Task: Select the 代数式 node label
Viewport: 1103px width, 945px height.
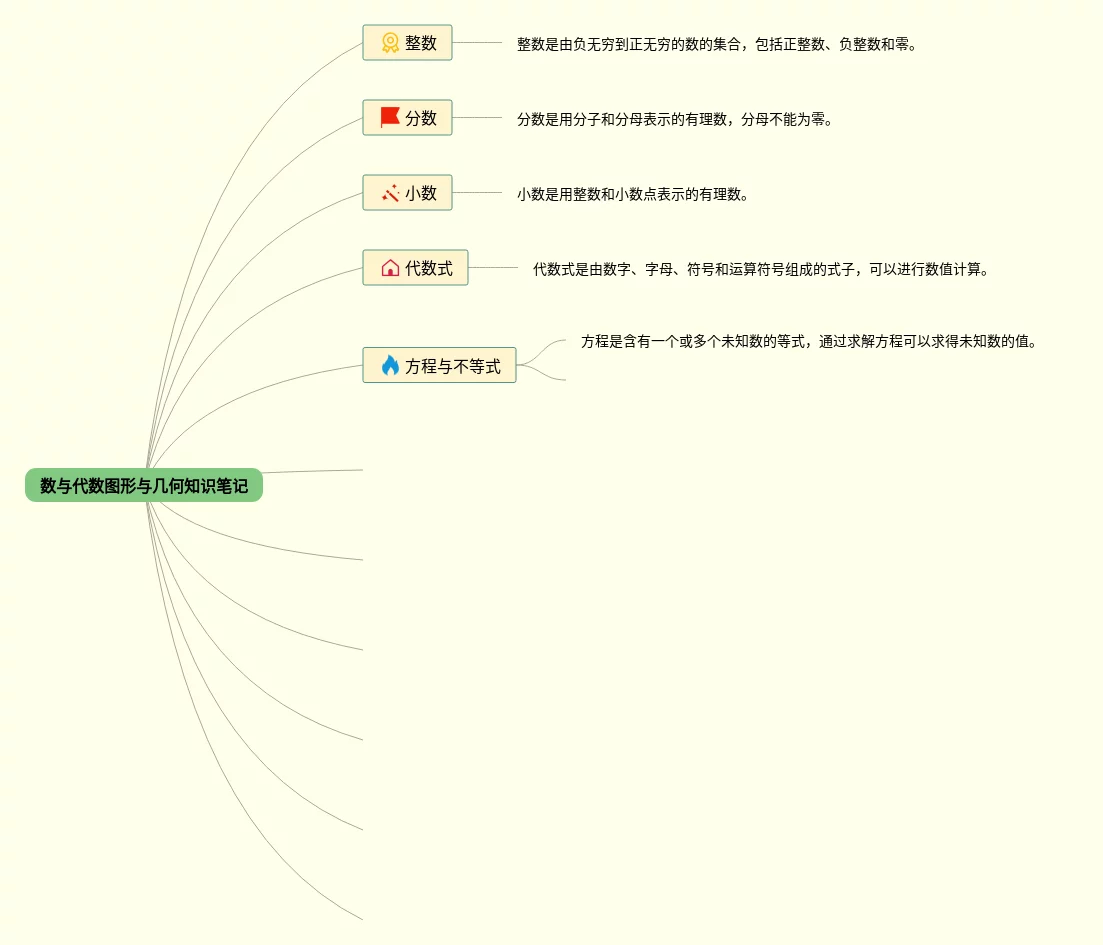Action: pos(428,268)
